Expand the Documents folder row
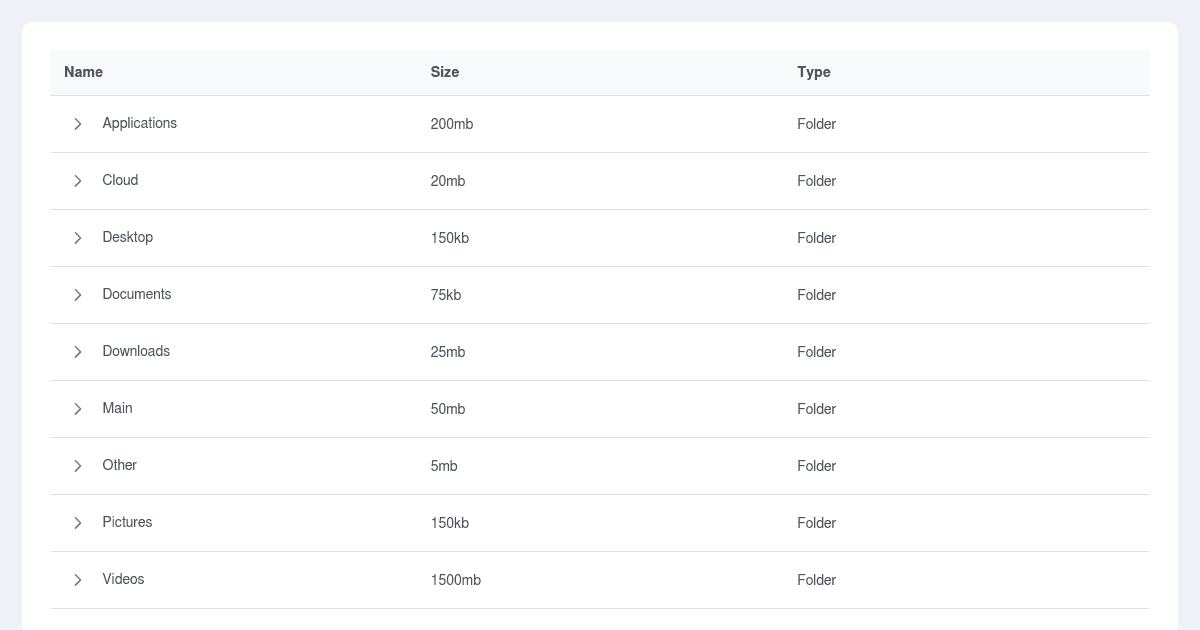1200x630 pixels. (78, 295)
